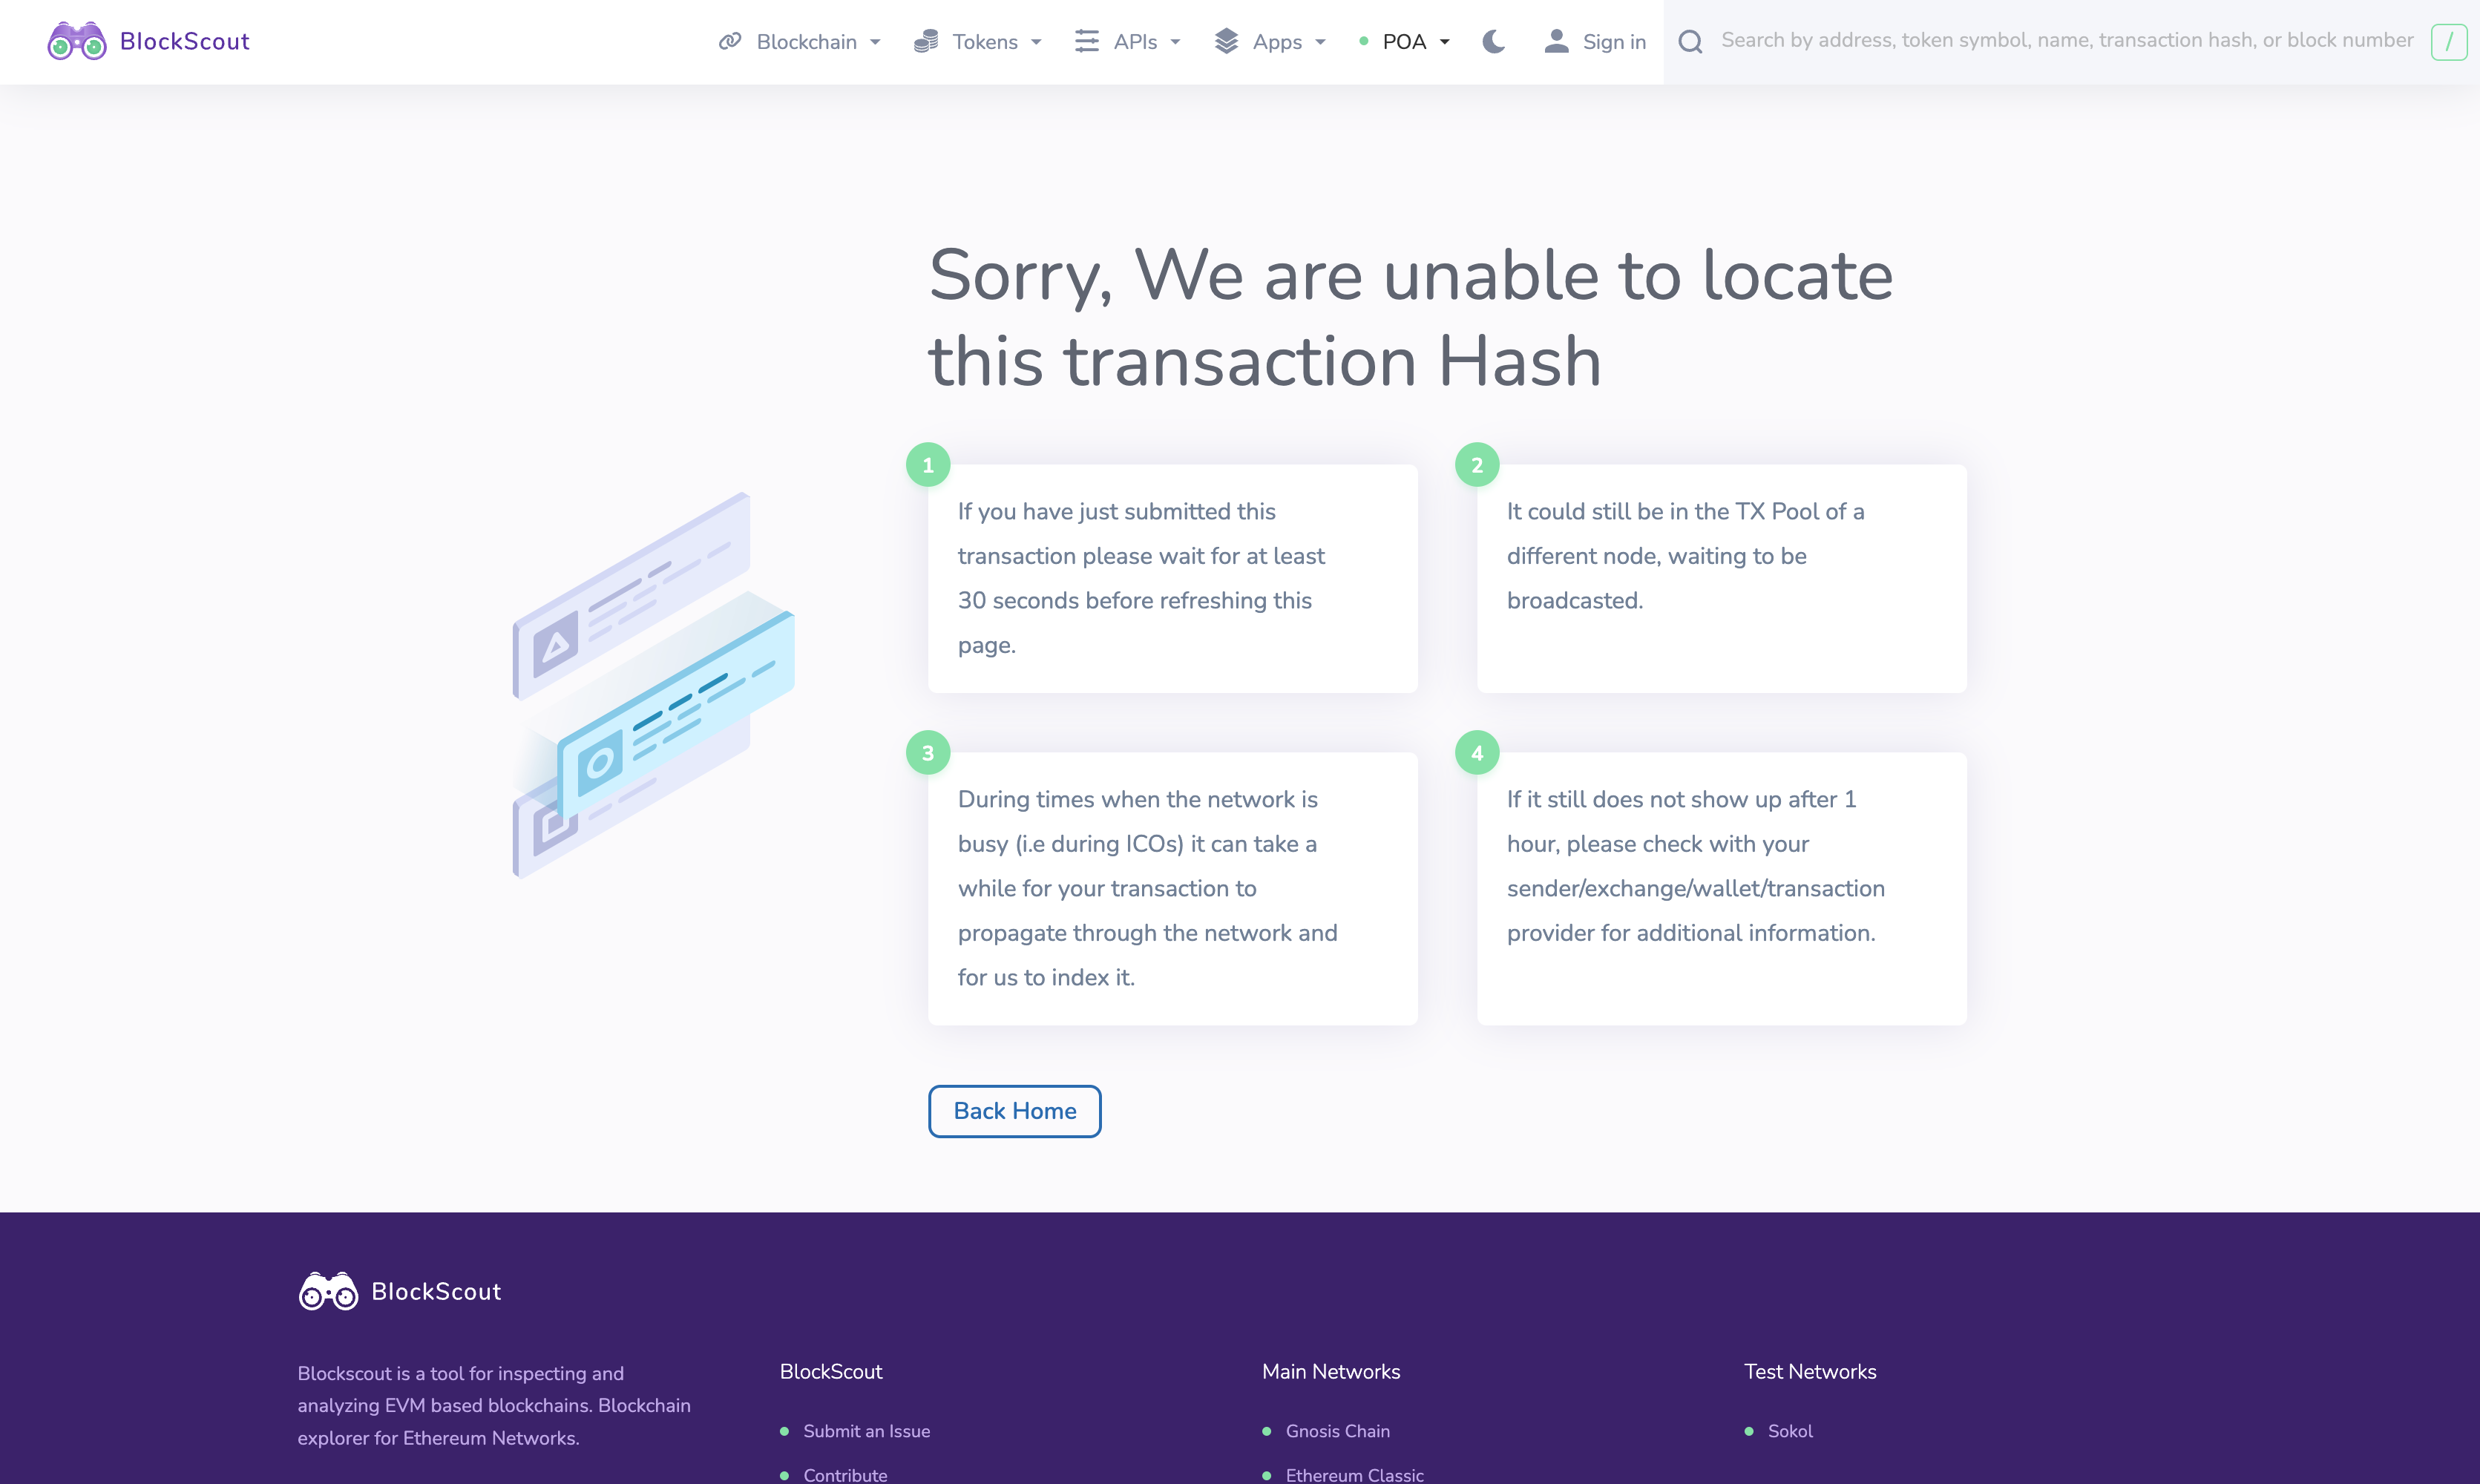The image size is (2480, 1484).
Task: Click the BlockScout binoculars logo in header
Action: pyautogui.click(x=77, y=41)
